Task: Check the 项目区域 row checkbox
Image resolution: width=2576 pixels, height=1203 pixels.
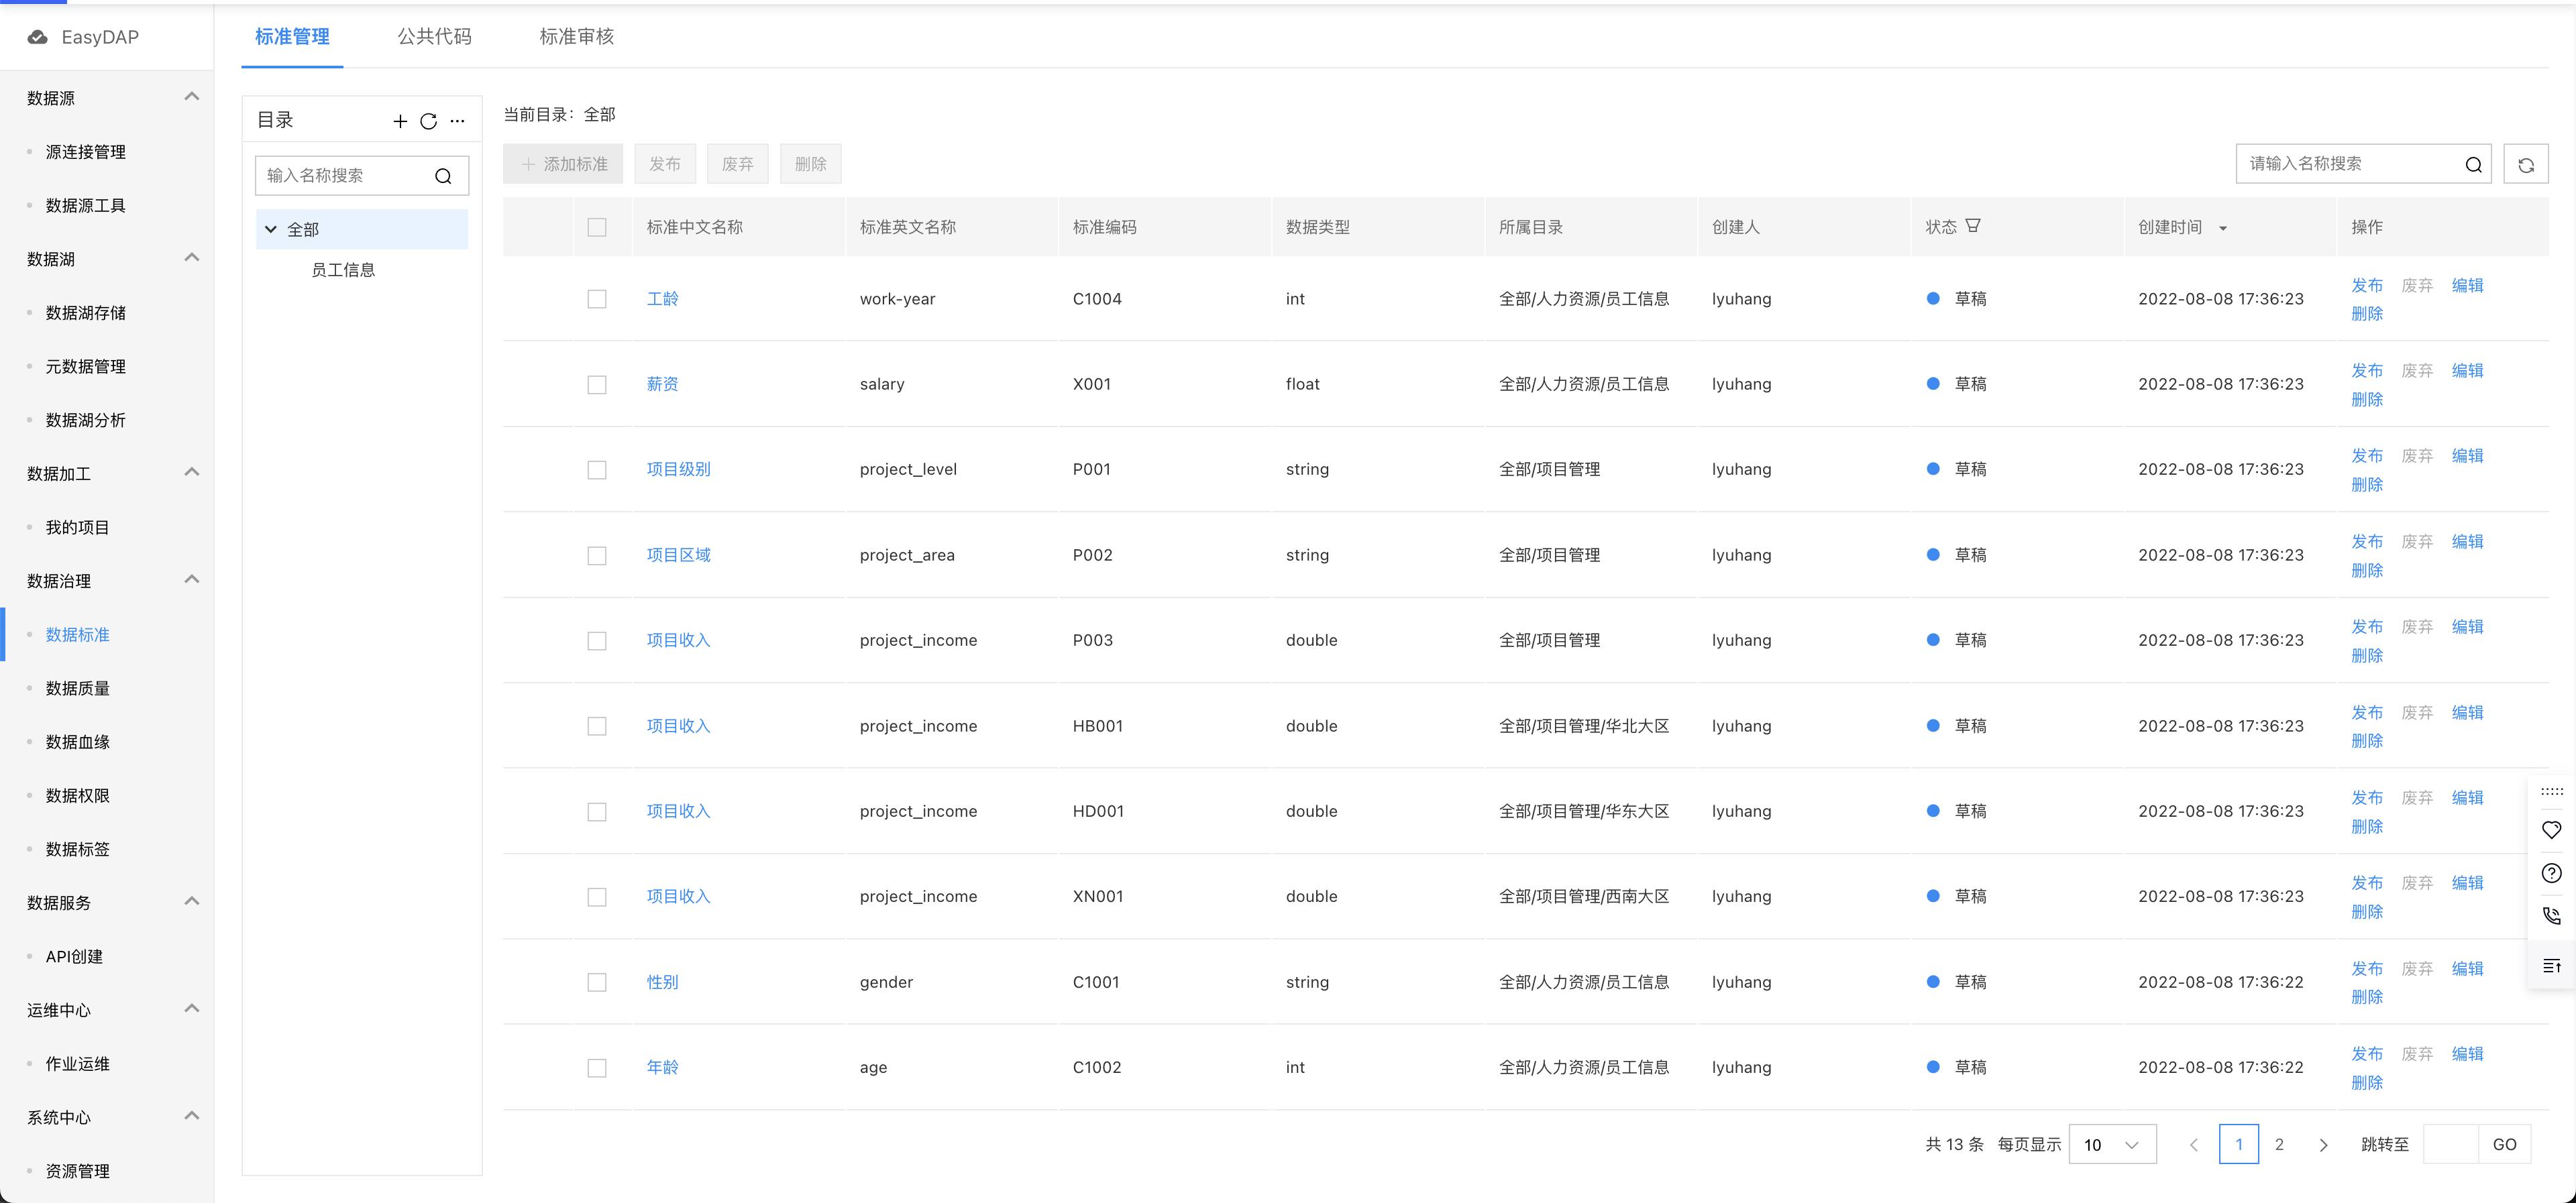Action: pyautogui.click(x=597, y=556)
